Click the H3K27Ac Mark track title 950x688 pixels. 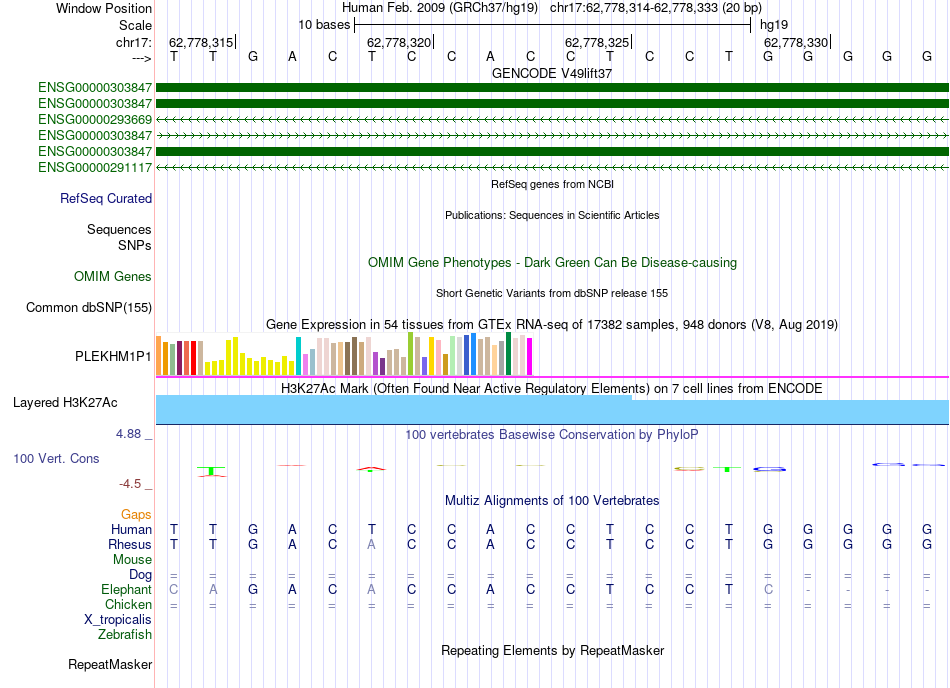[552, 389]
